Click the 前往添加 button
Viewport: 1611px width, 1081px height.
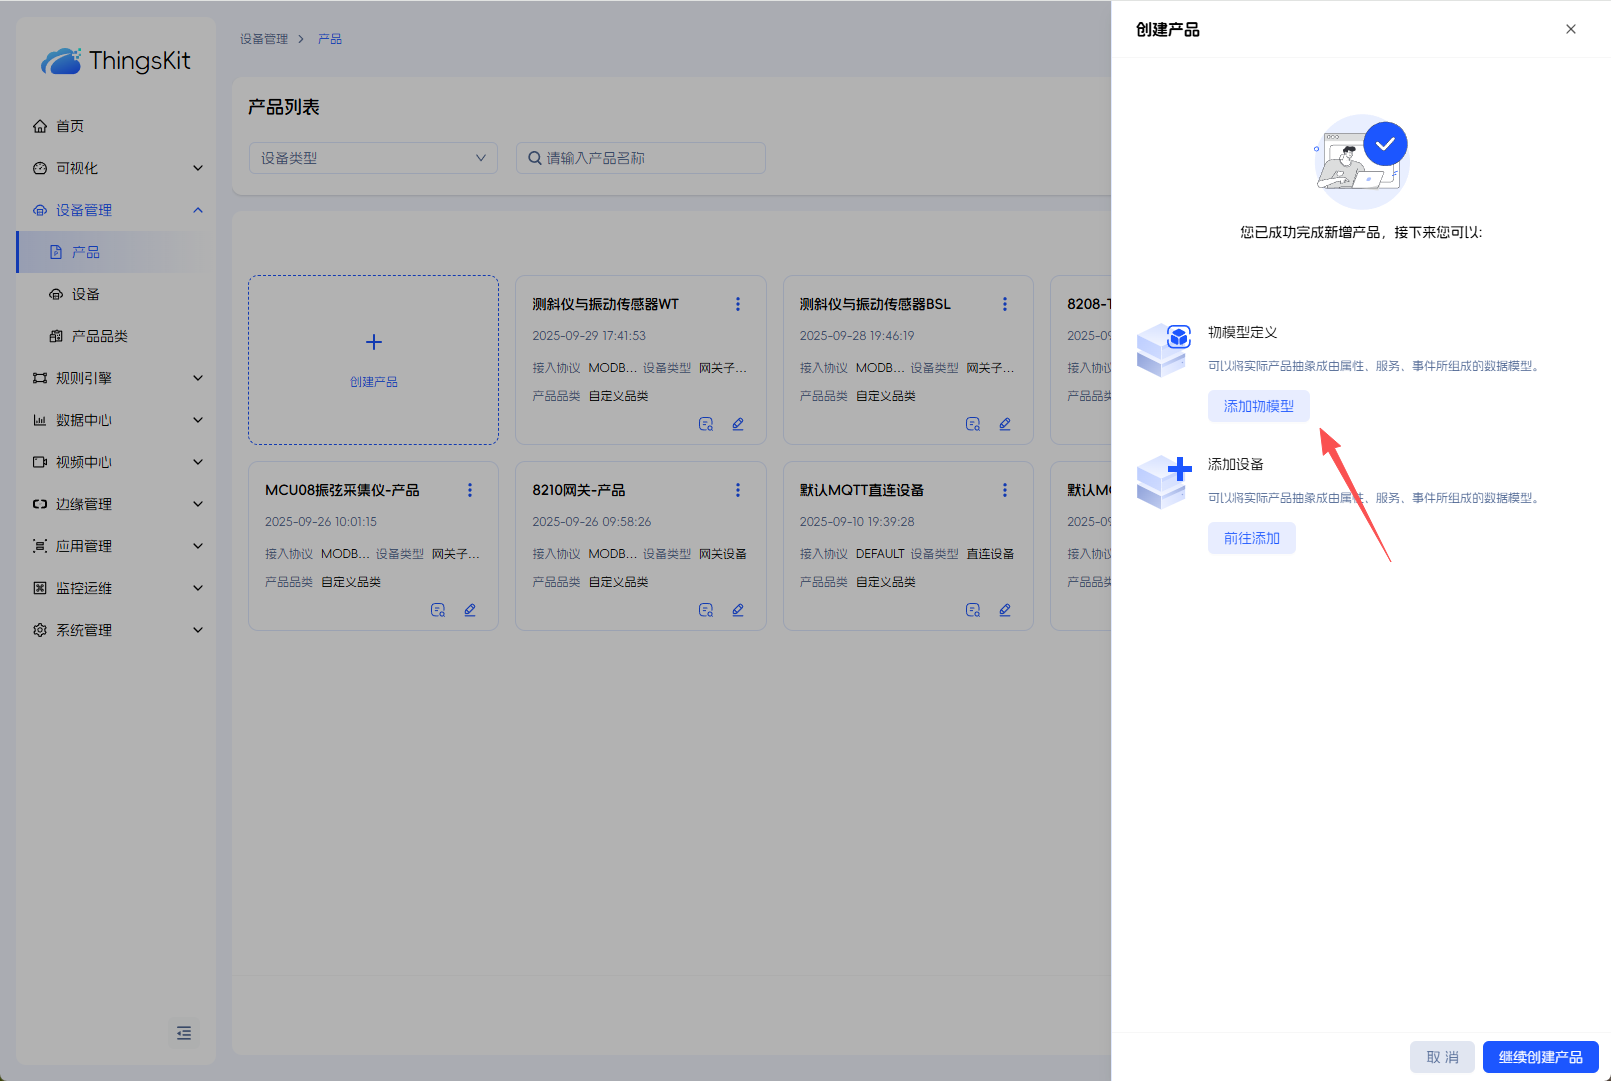[x=1251, y=538]
